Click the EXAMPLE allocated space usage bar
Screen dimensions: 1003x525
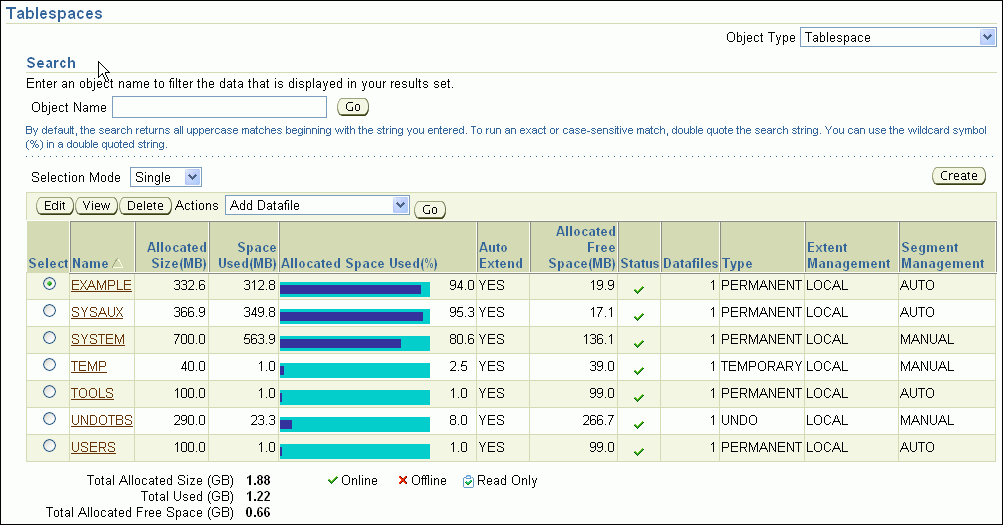tap(354, 289)
